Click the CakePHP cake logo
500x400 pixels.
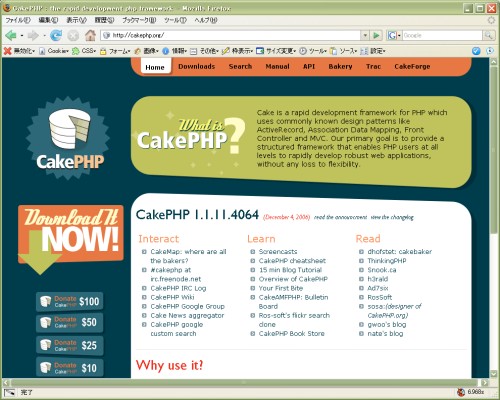click(x=68, y=138)
